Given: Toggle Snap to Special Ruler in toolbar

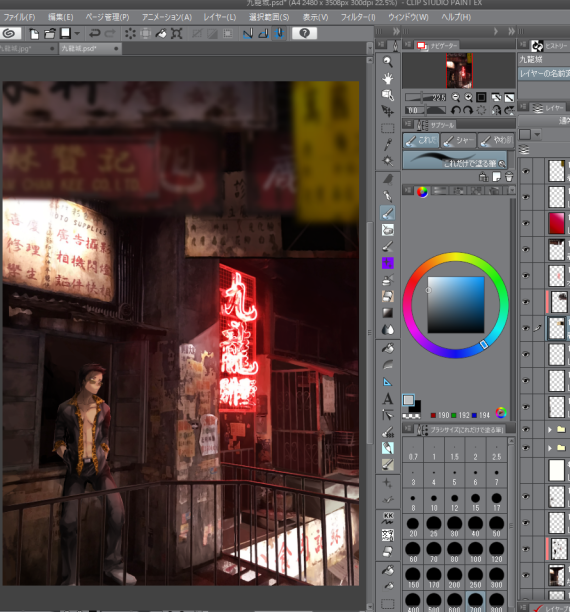Looking at the screenshot, I should 264,34.
